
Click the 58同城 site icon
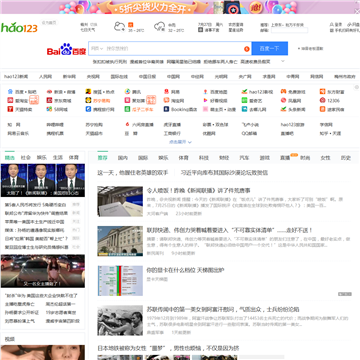49,109
